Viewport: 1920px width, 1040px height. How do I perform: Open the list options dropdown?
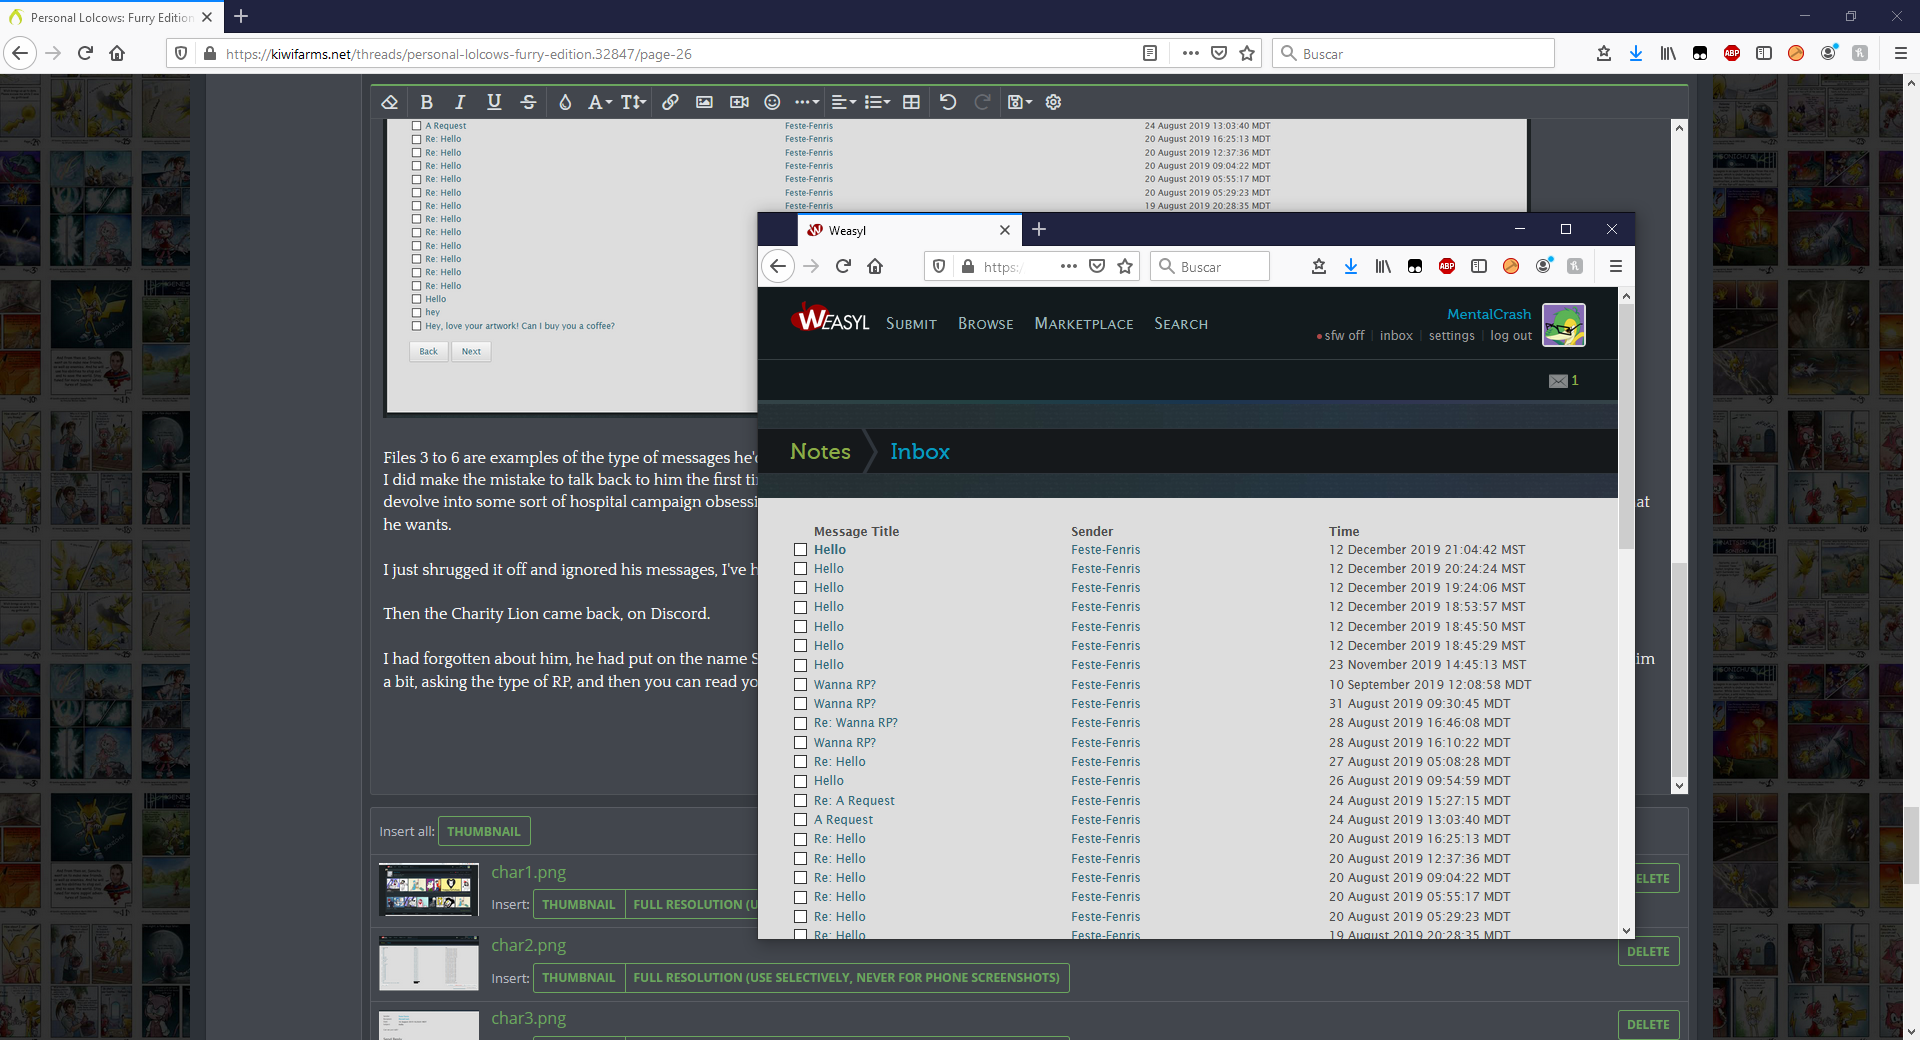[877, 102]
